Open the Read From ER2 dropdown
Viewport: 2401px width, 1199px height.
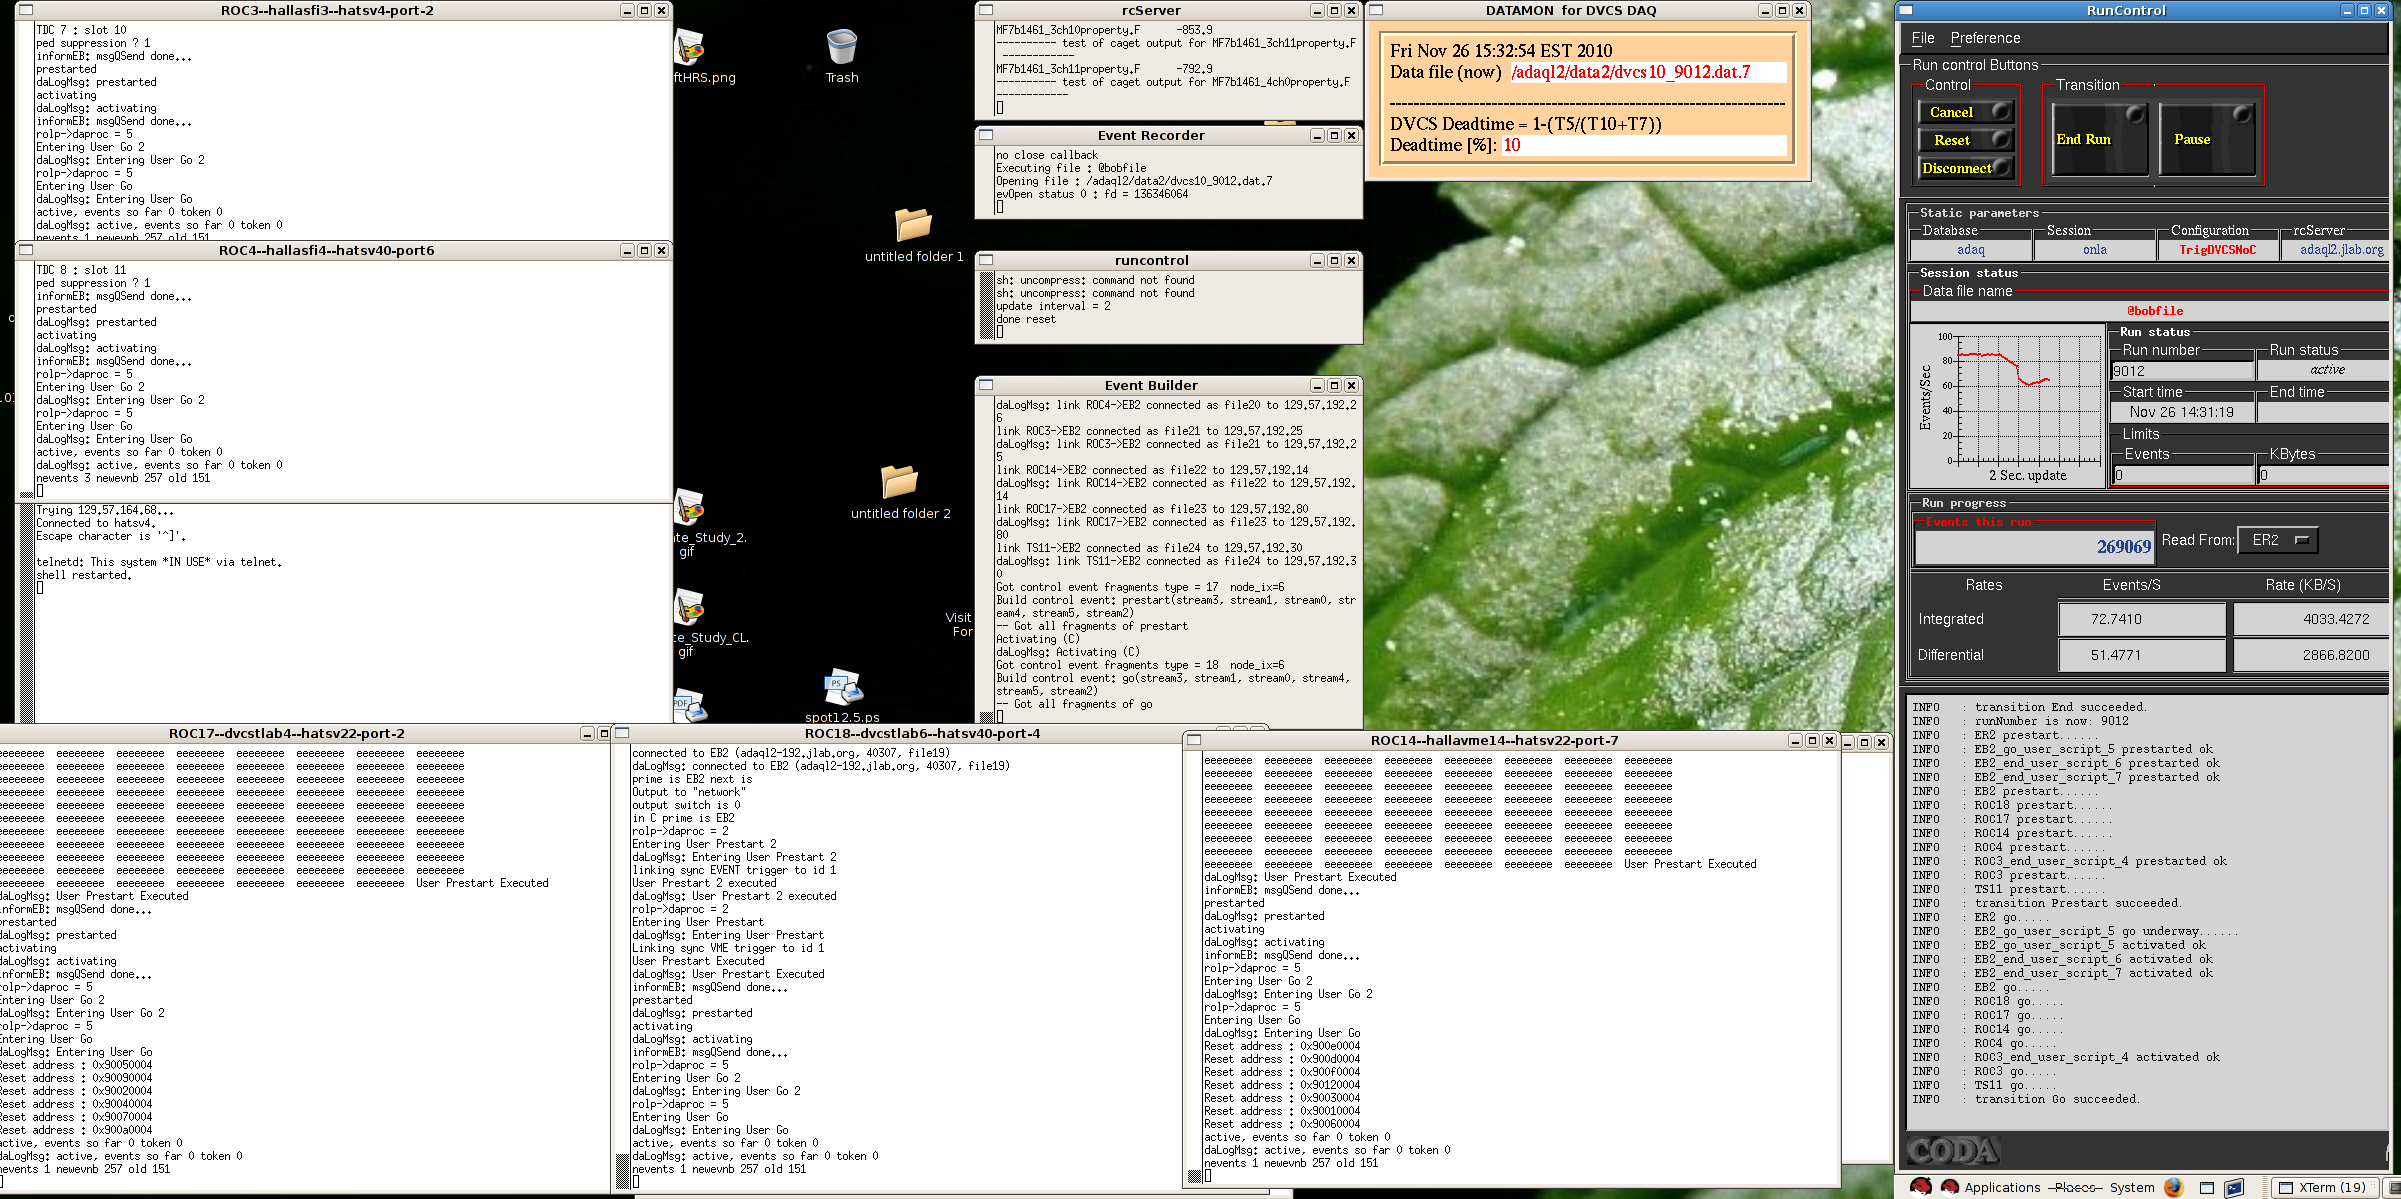pos(2277,540)
